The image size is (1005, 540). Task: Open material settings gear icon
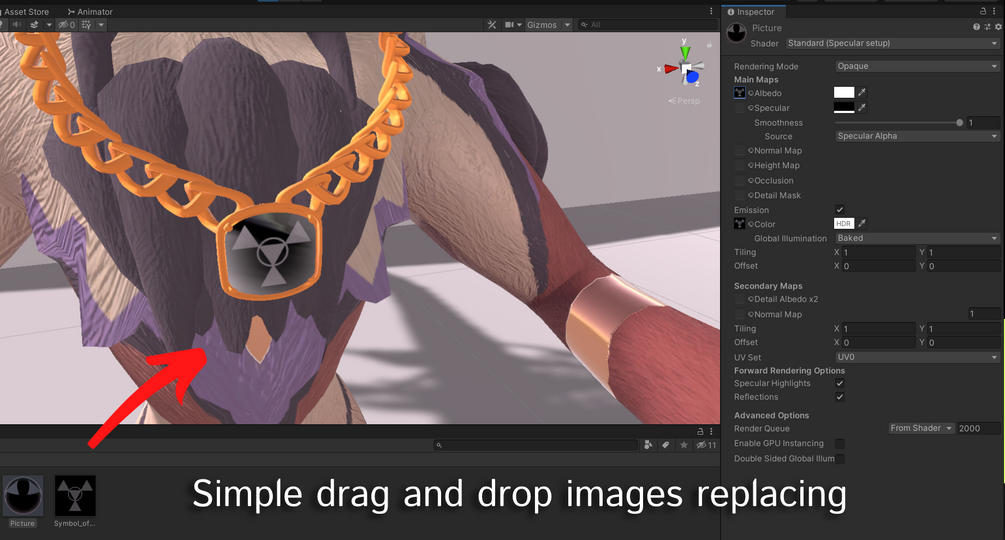998,27
